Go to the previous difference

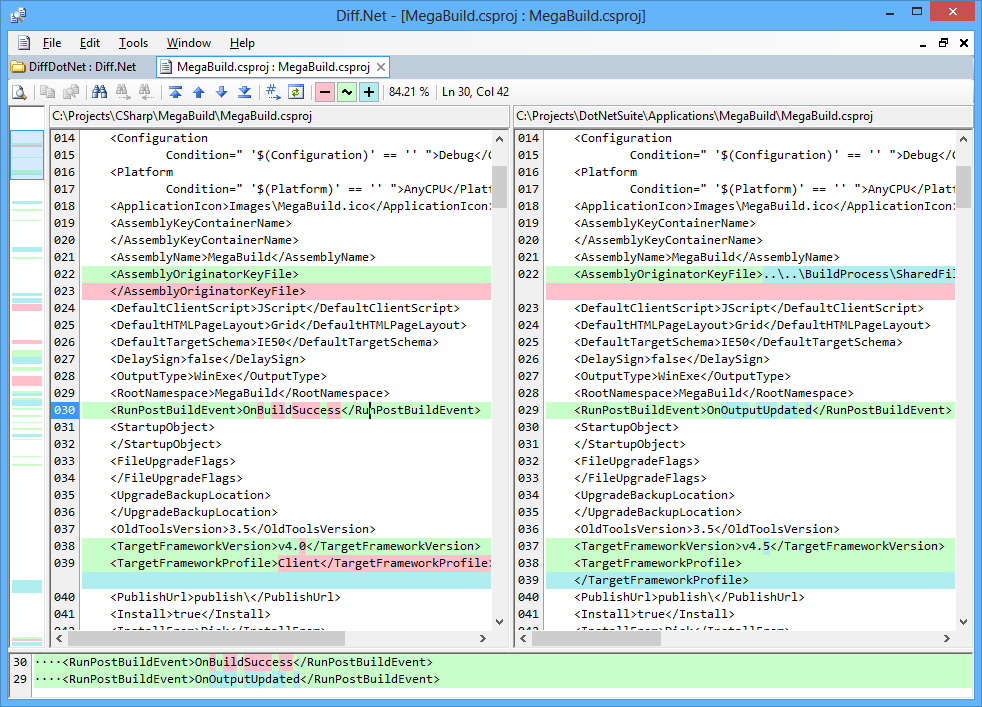click(x=197, y=91)
